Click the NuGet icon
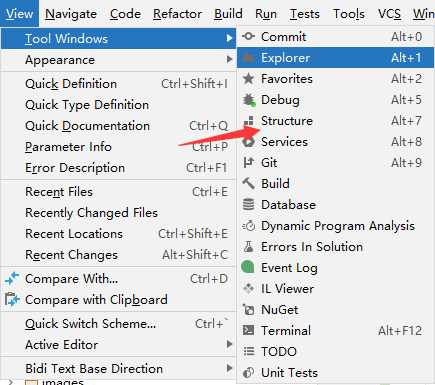435x385 pixels. click(x=248, y=309)
